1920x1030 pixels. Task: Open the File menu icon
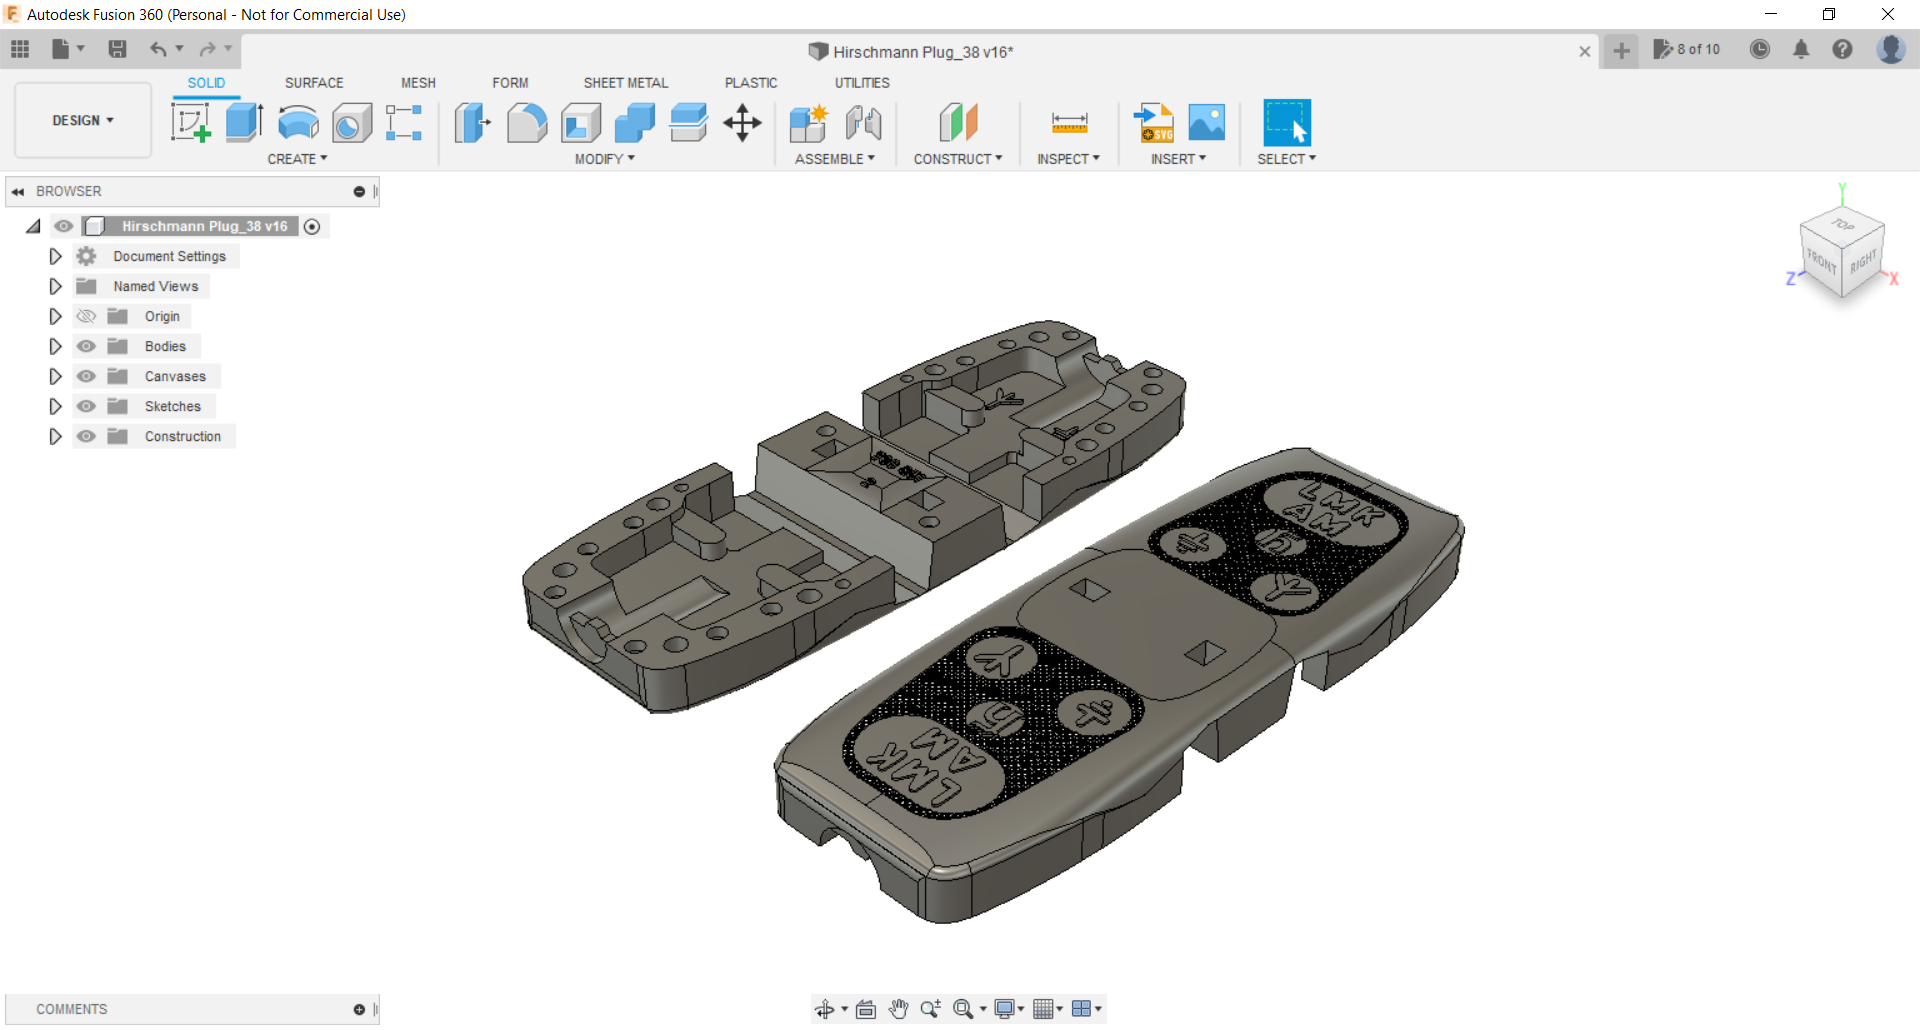pyautogui.click(x=67, y=49)
